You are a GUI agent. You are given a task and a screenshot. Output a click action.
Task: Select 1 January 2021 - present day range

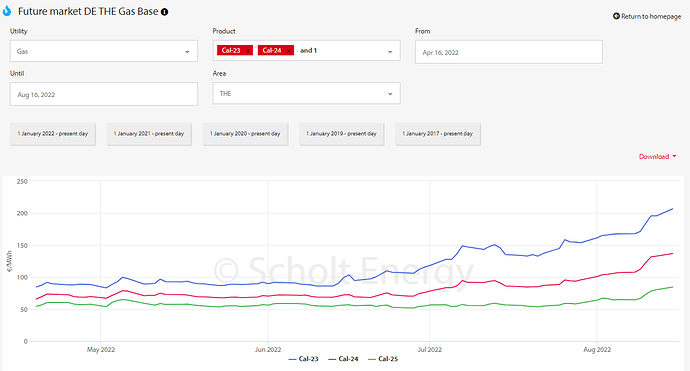click(x=149, y=134)
